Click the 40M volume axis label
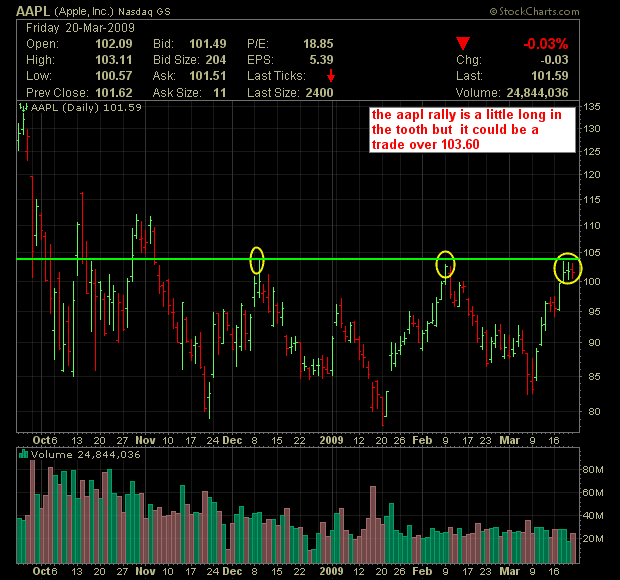 pyautogui.click(x=593, y=516)
